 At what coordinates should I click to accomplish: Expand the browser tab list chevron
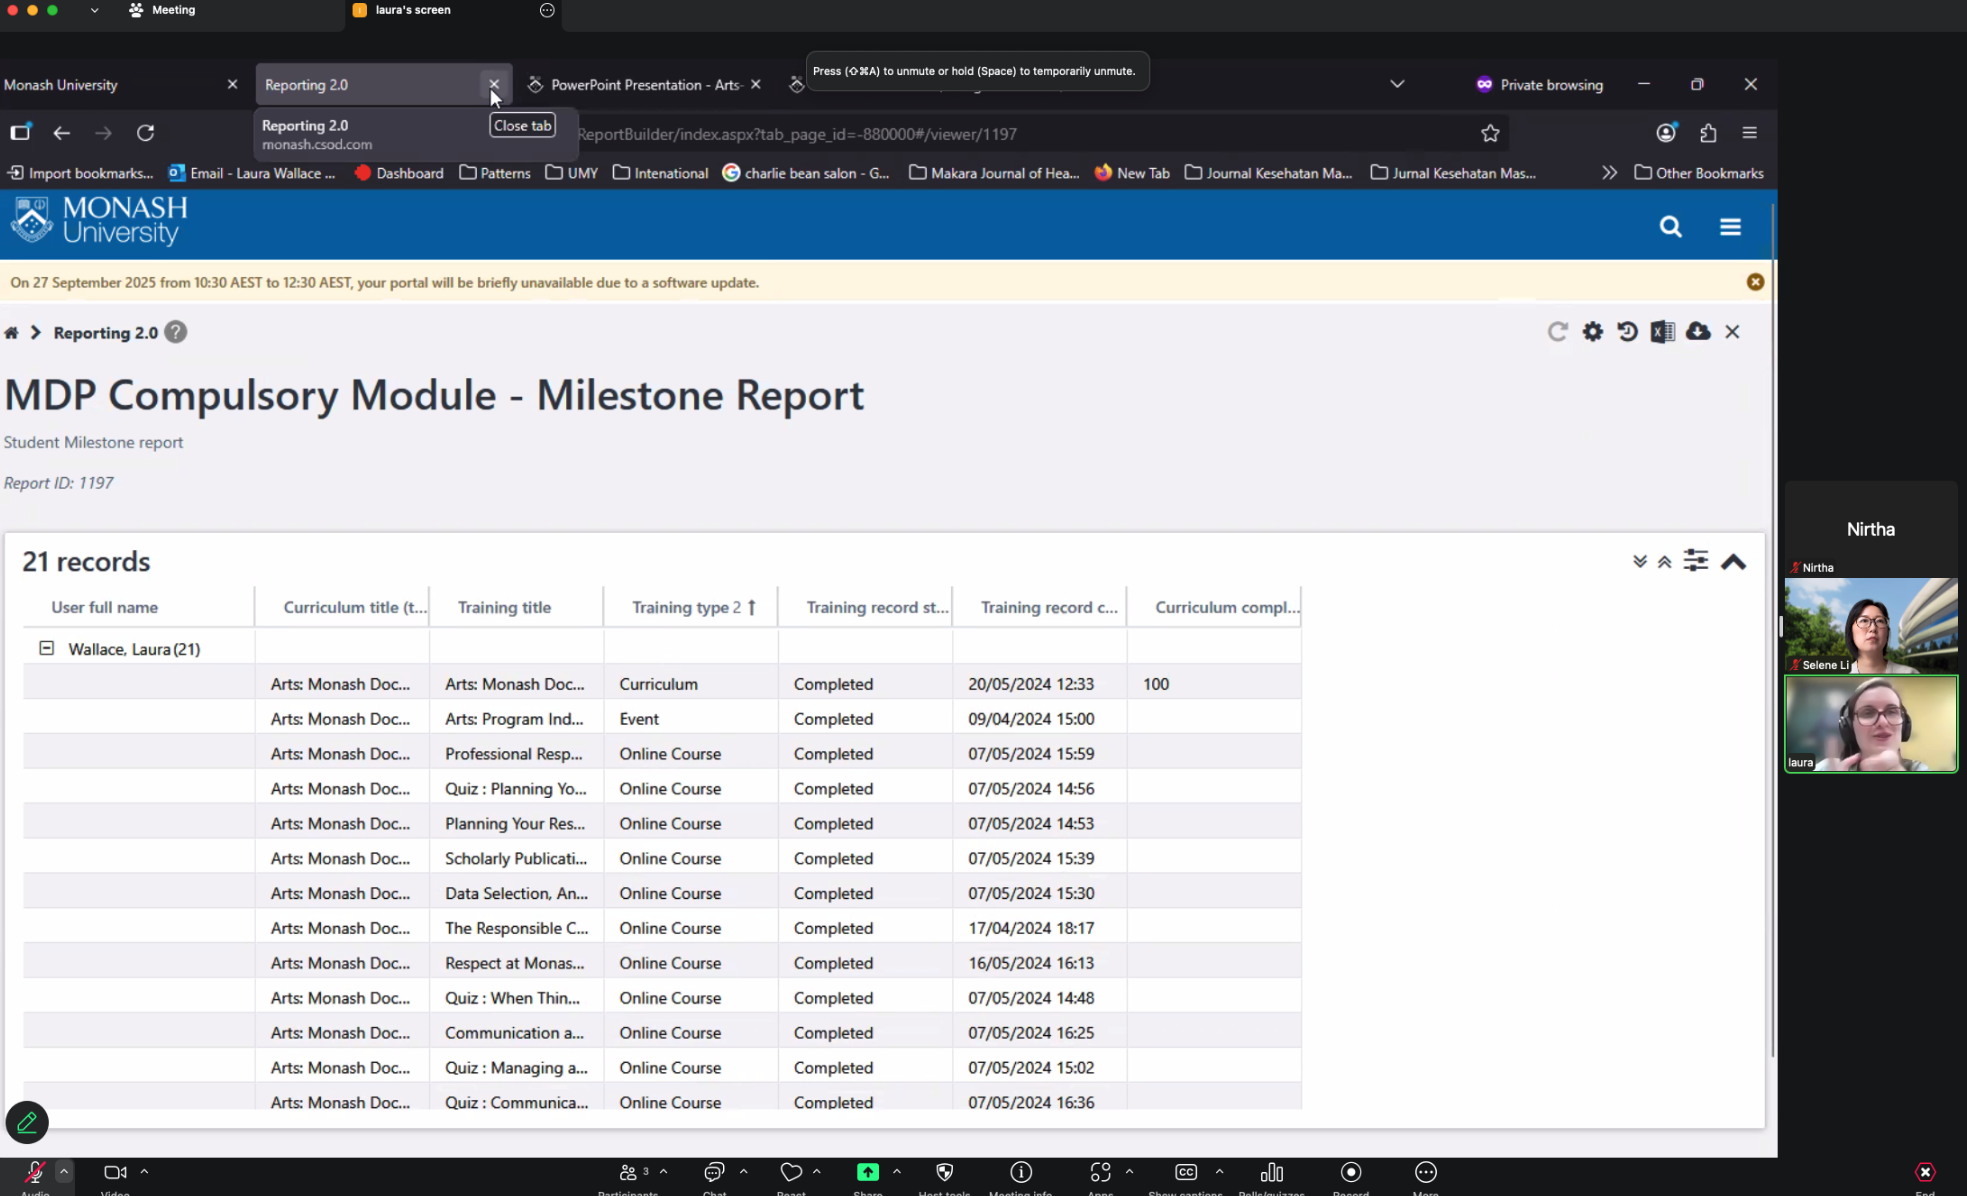[x=1396, y=84]
